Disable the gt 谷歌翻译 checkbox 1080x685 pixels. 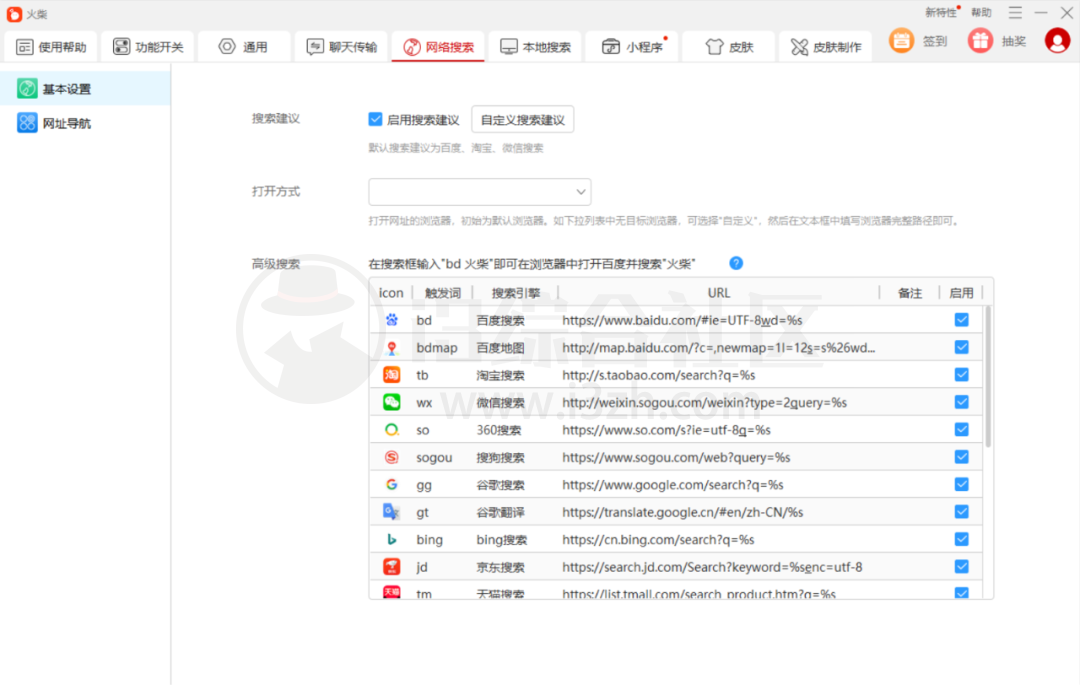click(x=962, y=512)
